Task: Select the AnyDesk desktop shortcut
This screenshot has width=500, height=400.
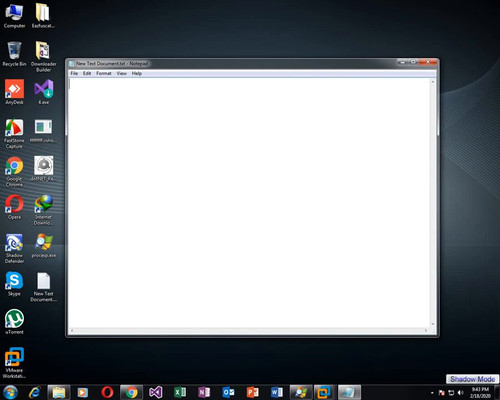Action: [x=14, y=92]
